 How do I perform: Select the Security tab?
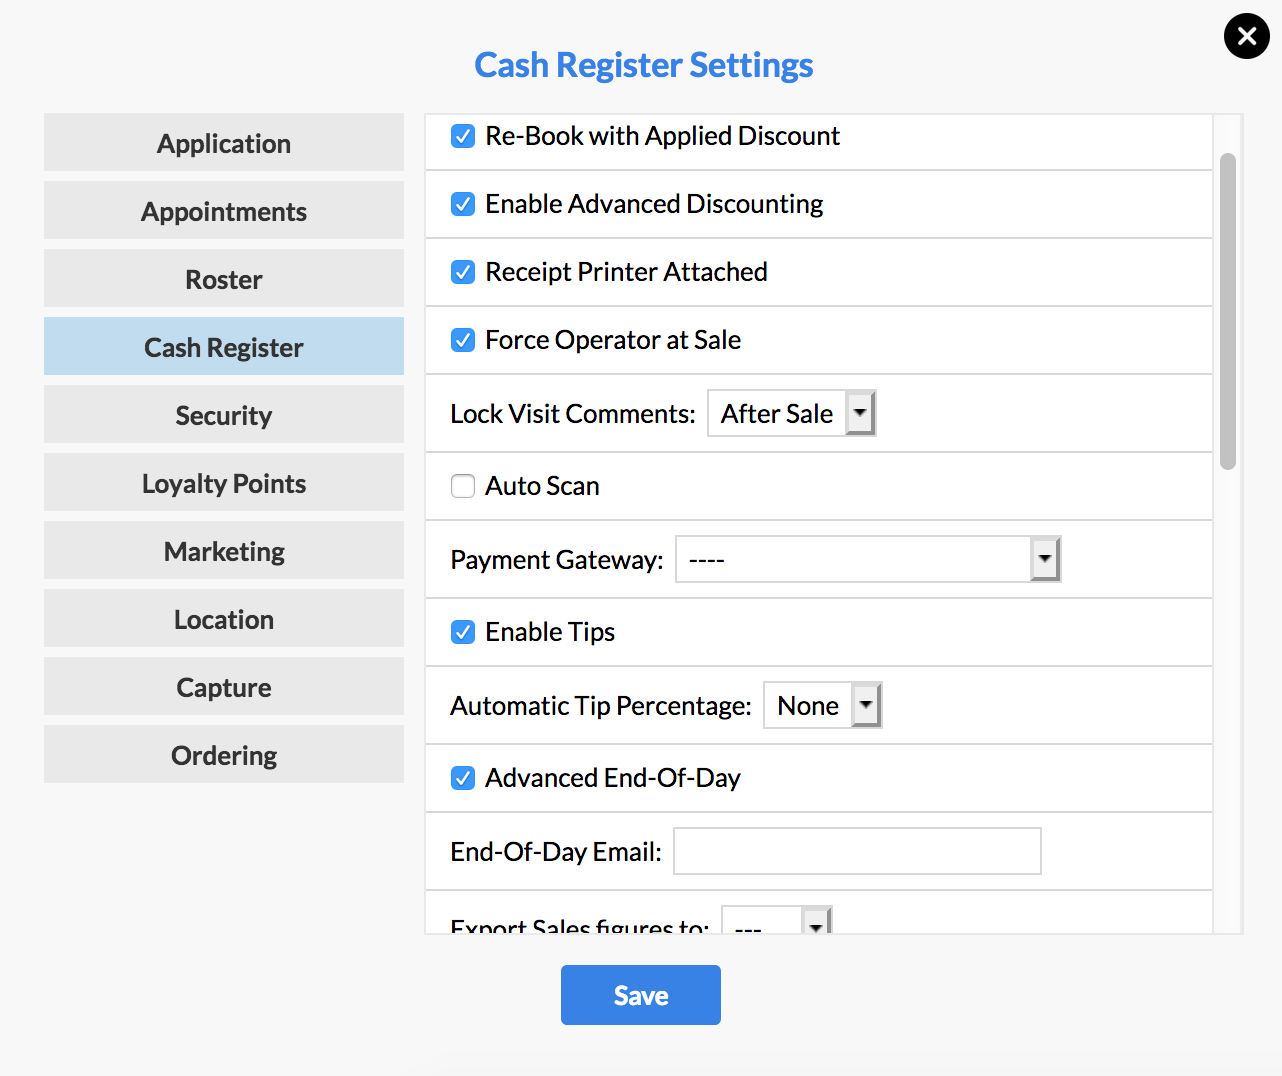click(224, 414)
